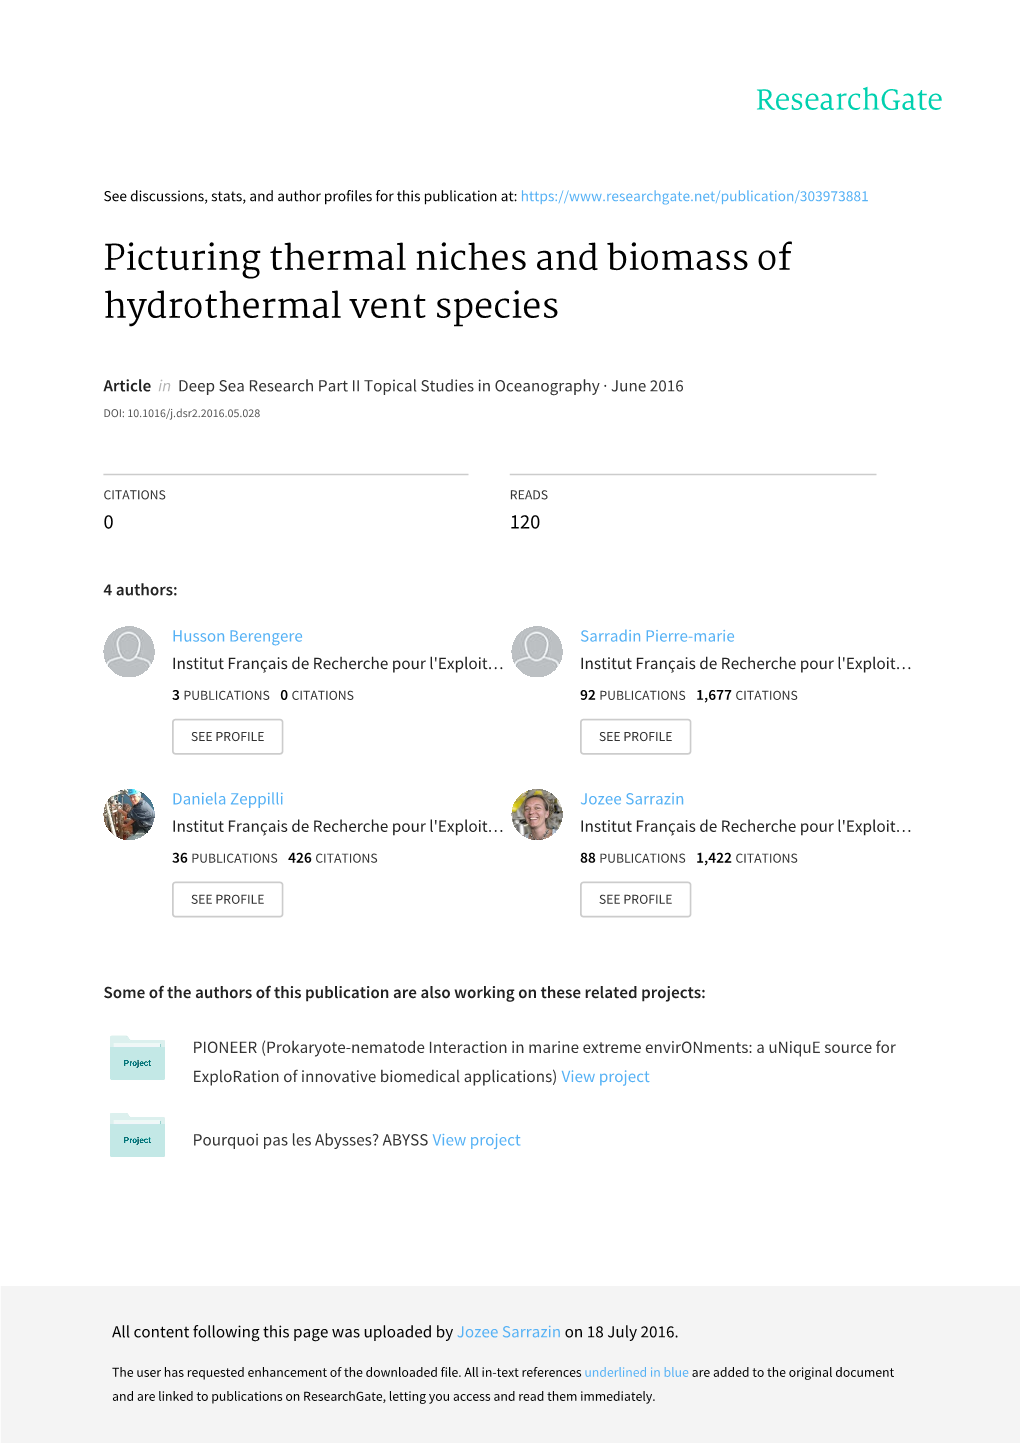Open Sarradin Pierre-marie author link

657,636
